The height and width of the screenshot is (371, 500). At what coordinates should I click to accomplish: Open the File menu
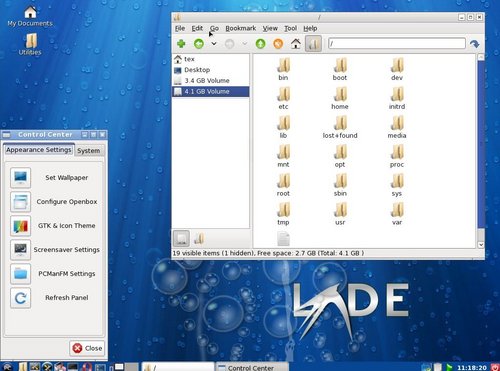[180, 28]
